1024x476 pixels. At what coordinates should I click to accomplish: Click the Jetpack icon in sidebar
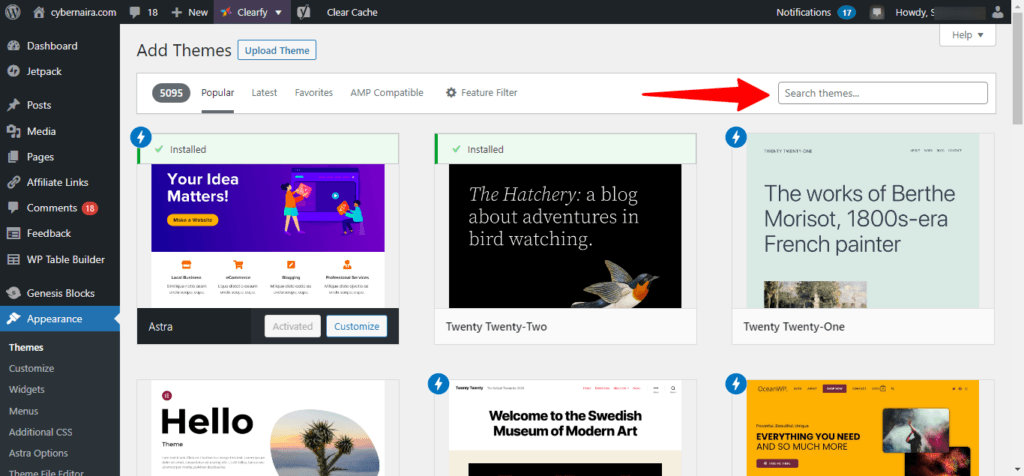13,71
